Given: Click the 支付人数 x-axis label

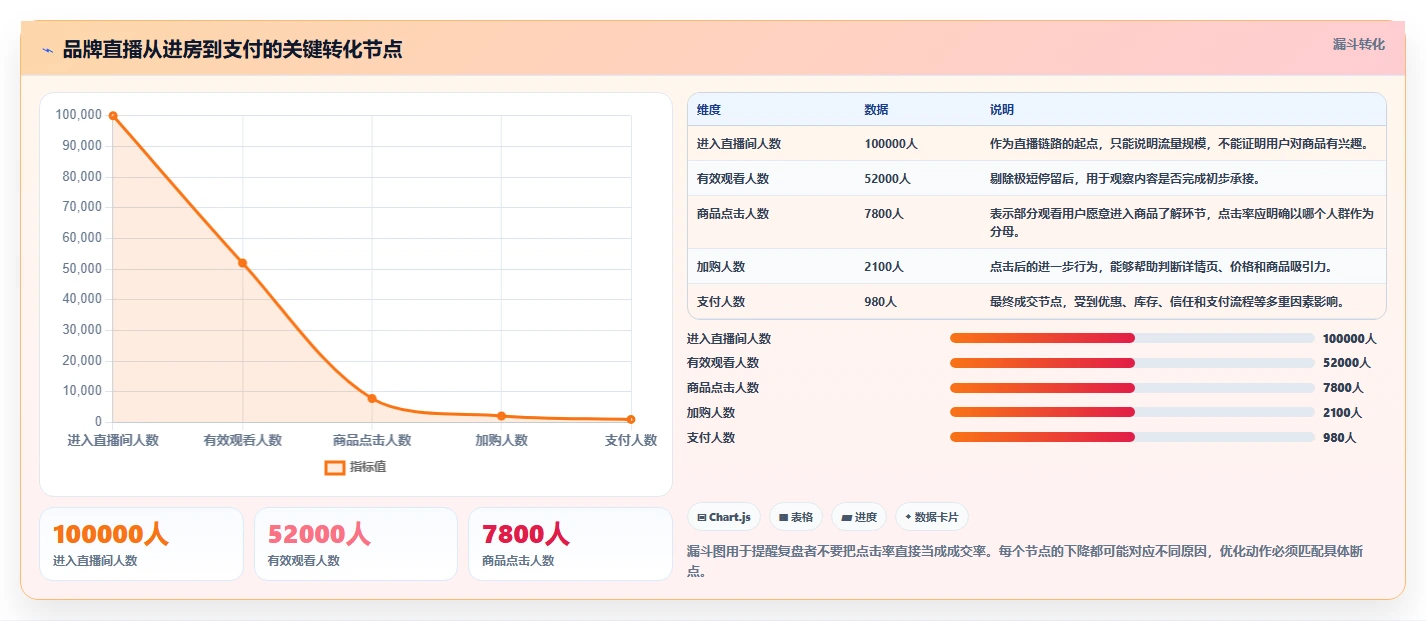Looking at the screenshot, I should 631,440.
